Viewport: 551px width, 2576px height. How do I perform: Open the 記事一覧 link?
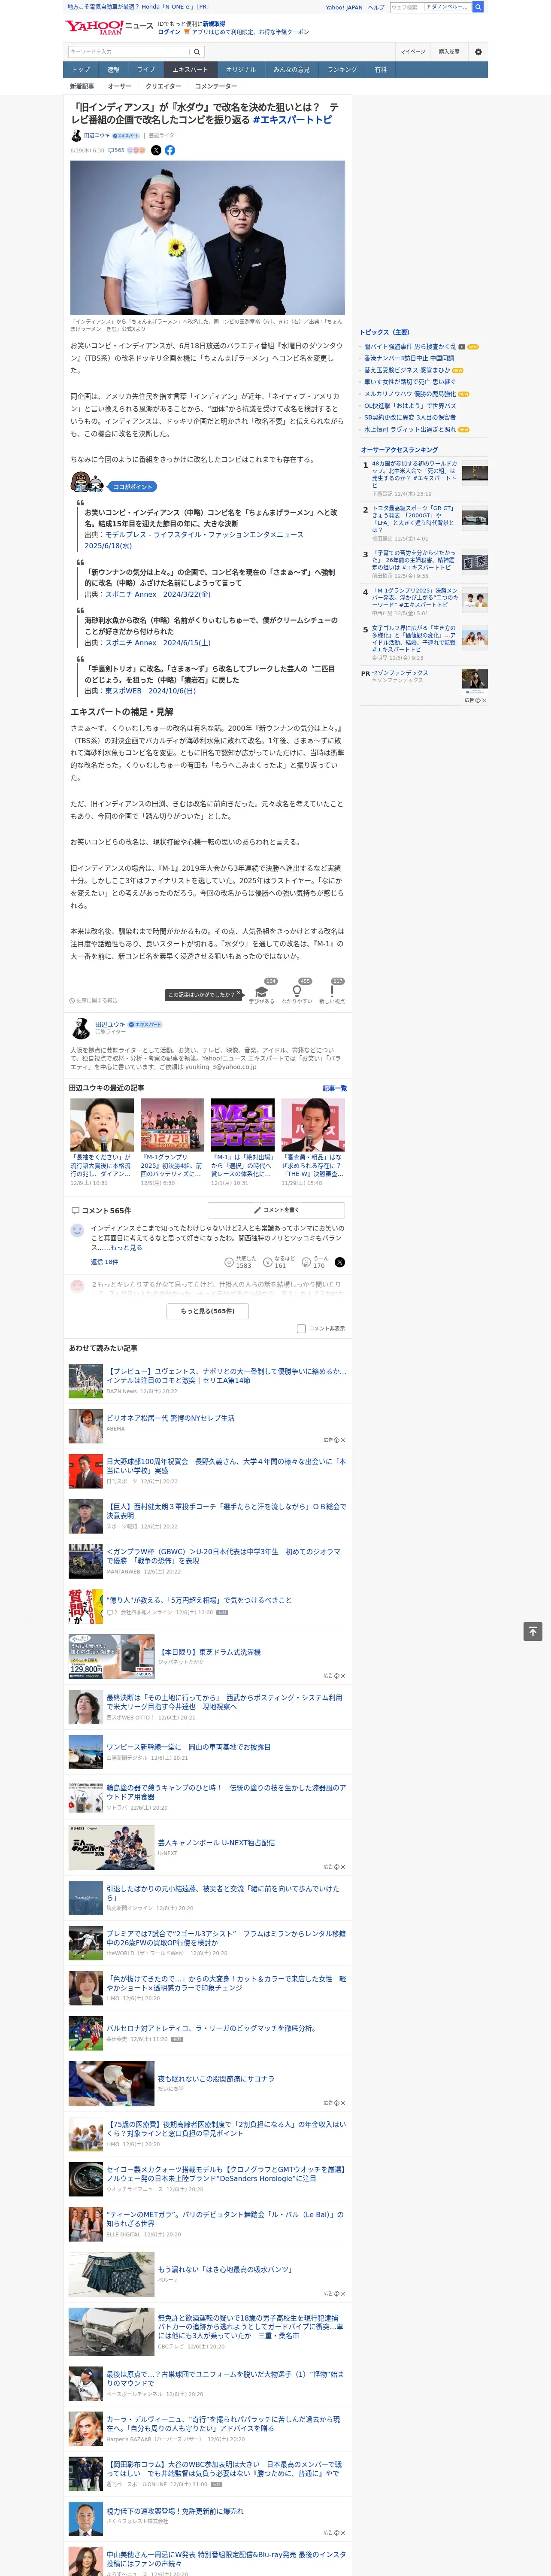[x=335, y=1088]
